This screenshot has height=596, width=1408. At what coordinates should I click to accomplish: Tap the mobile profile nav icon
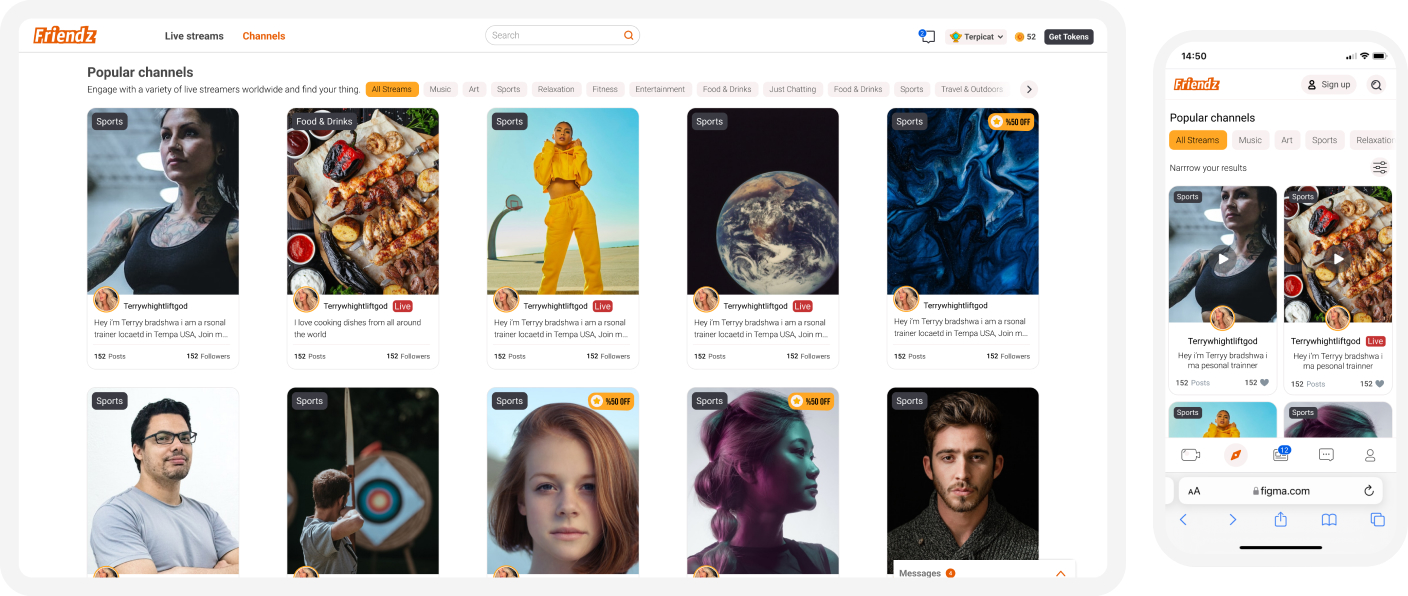(1371, 455)
